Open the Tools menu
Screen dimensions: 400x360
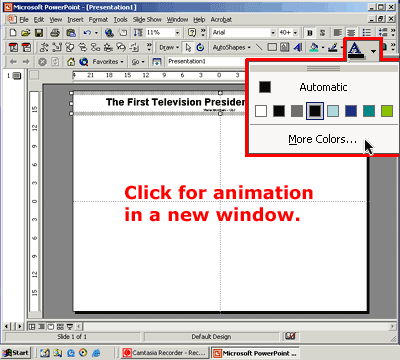click(x=120, y=20)
